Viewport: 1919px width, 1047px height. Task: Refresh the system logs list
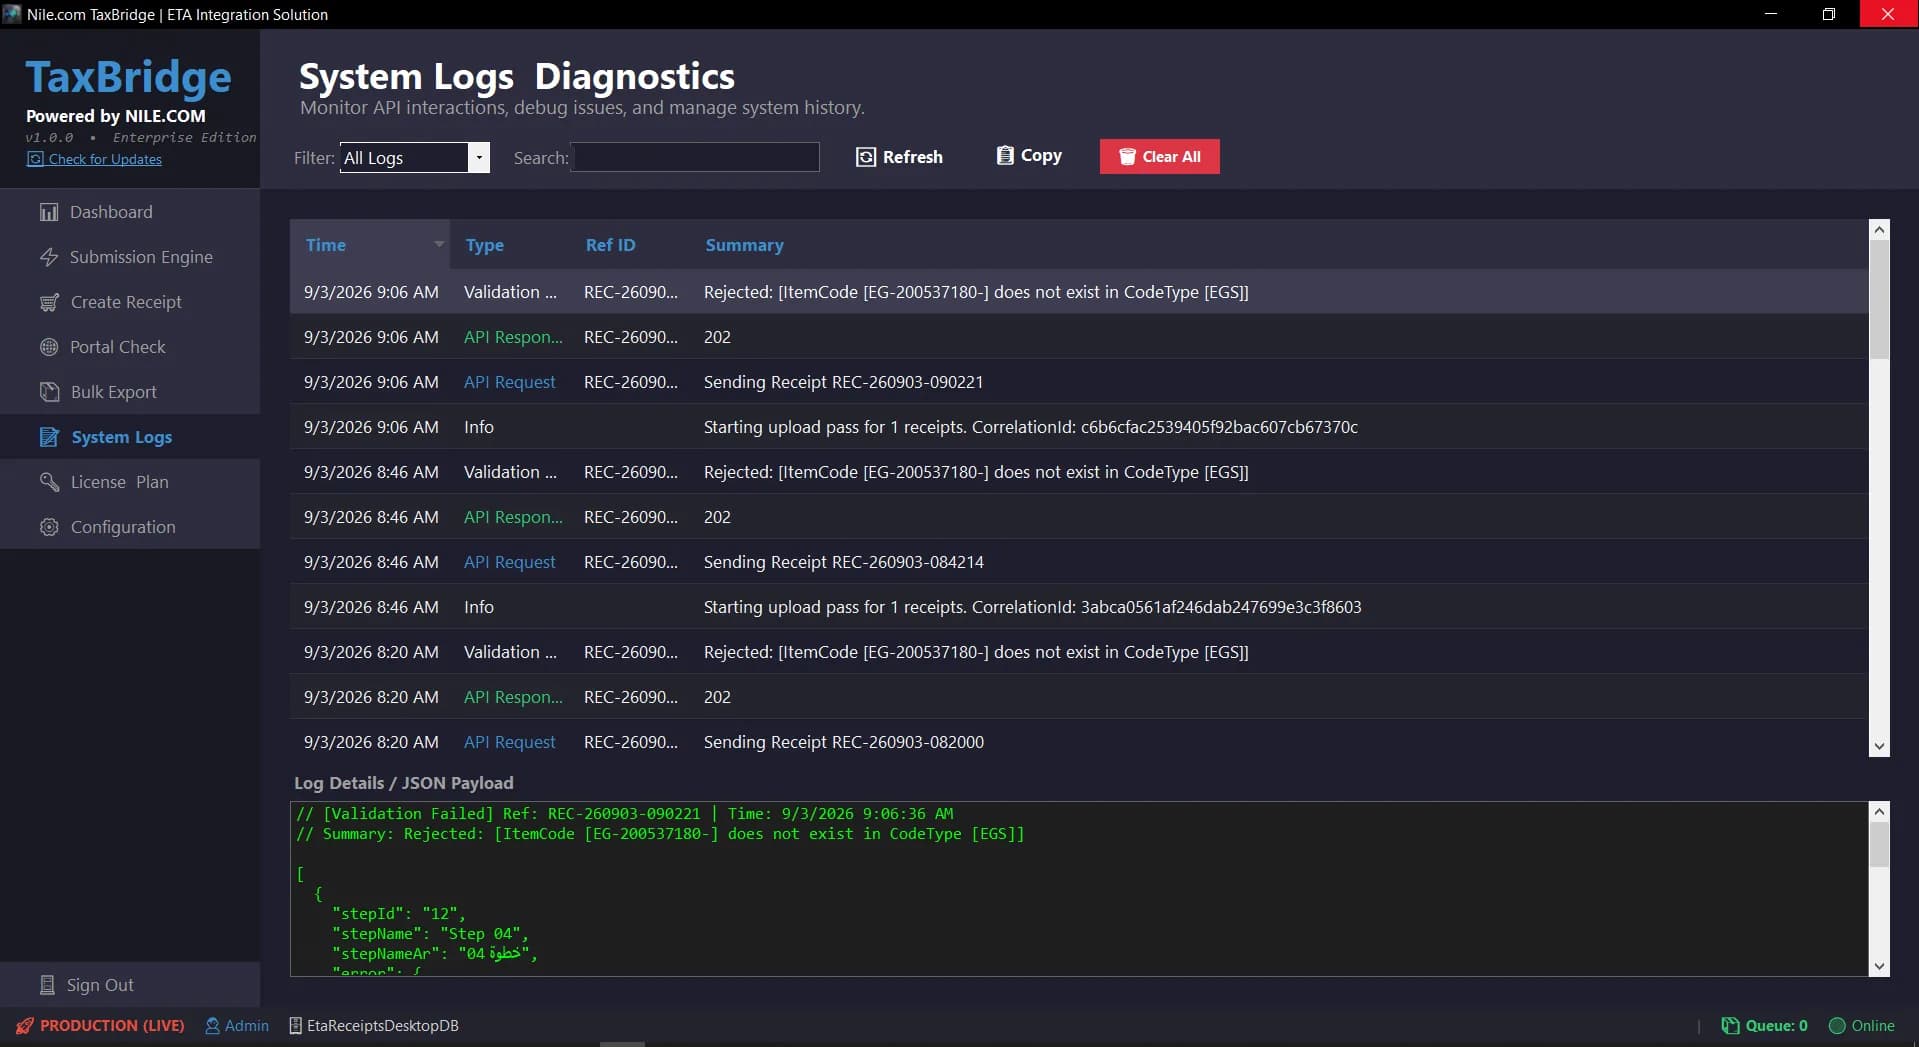899,157
